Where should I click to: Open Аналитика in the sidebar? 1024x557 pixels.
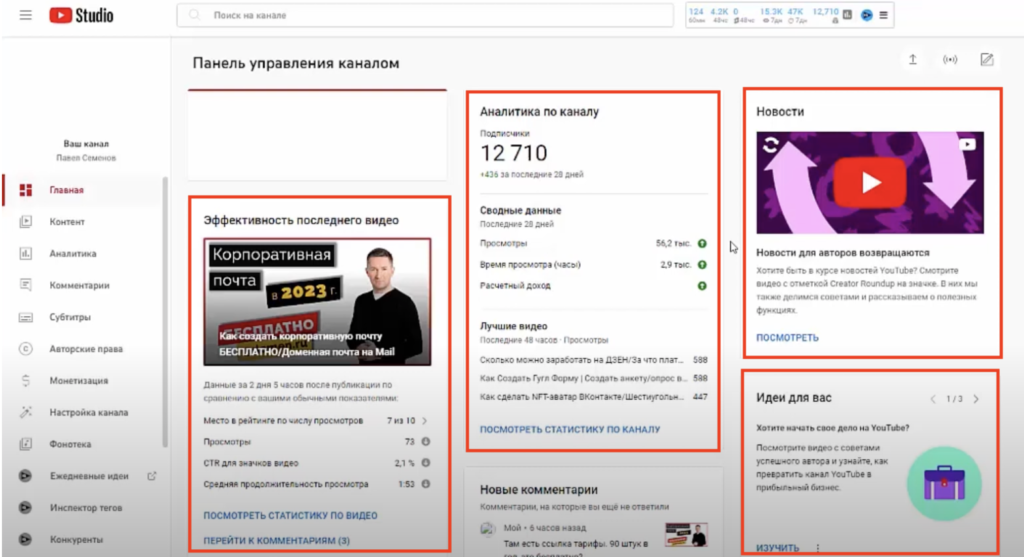click(72, 254)
